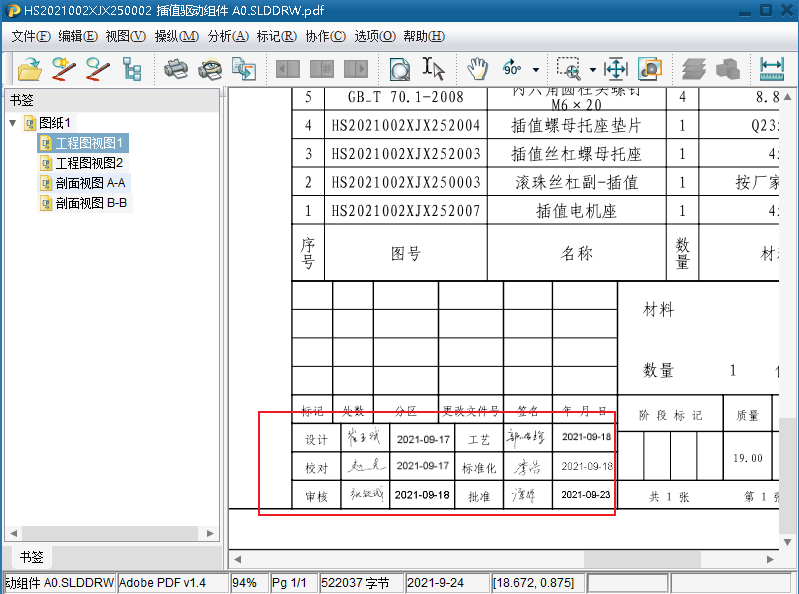Screen dimensions: 799x594
Task: Click the 94% zoom field in status bar
Action: click(247, 582)
